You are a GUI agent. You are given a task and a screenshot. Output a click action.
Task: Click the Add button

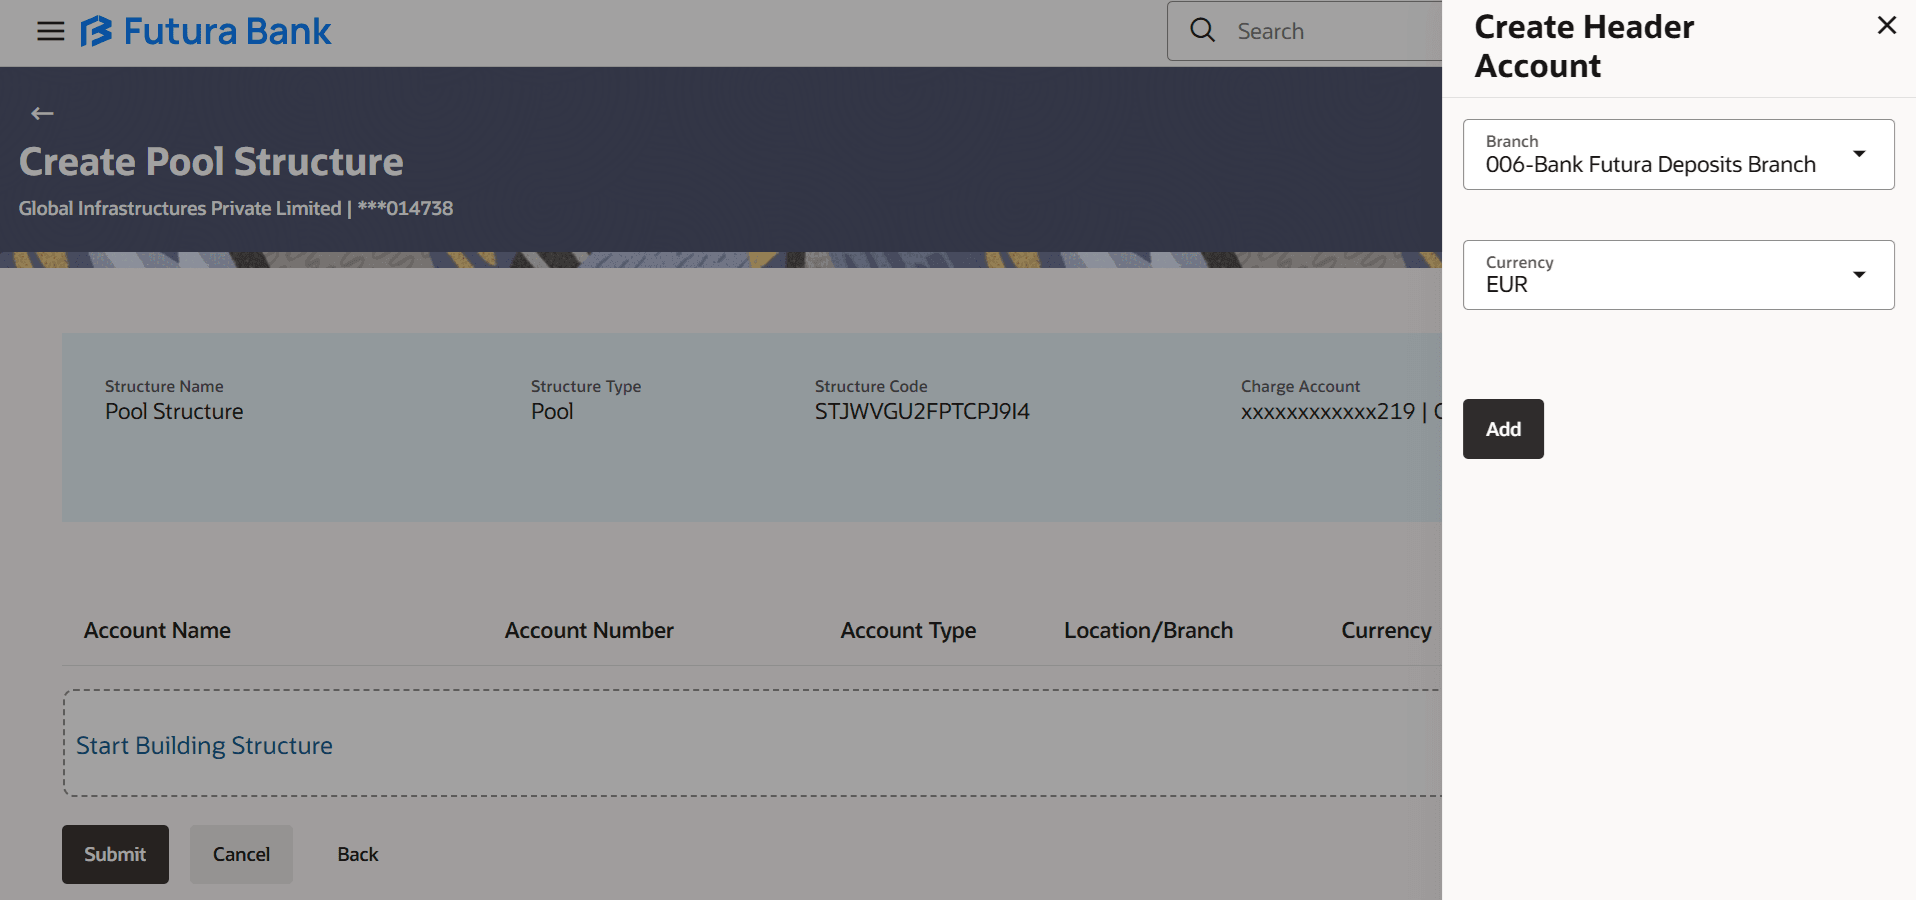click(1503, 429)
